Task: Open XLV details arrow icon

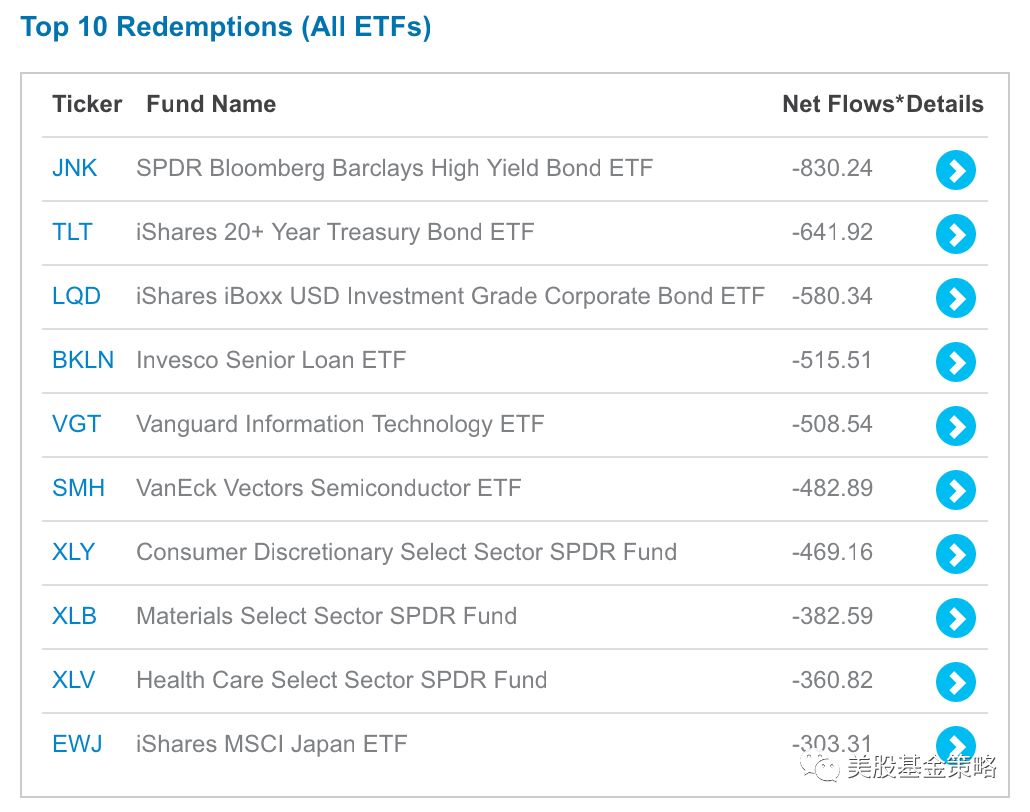Action: (x=955, y=682)
